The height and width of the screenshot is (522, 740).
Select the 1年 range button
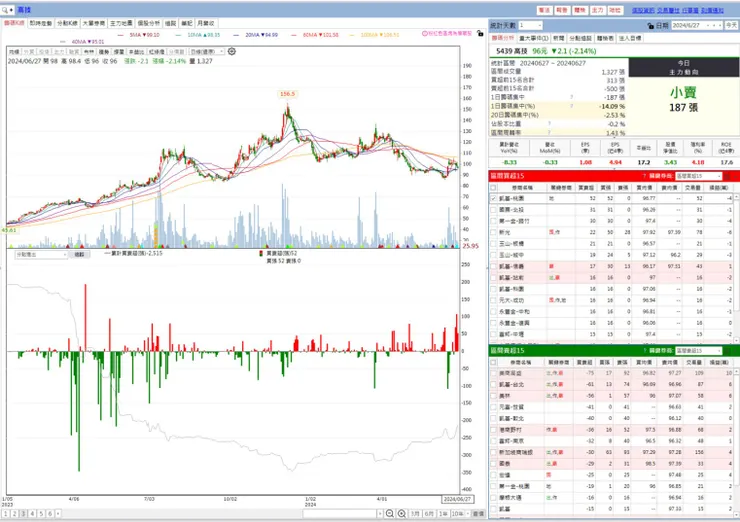point(443,514)
